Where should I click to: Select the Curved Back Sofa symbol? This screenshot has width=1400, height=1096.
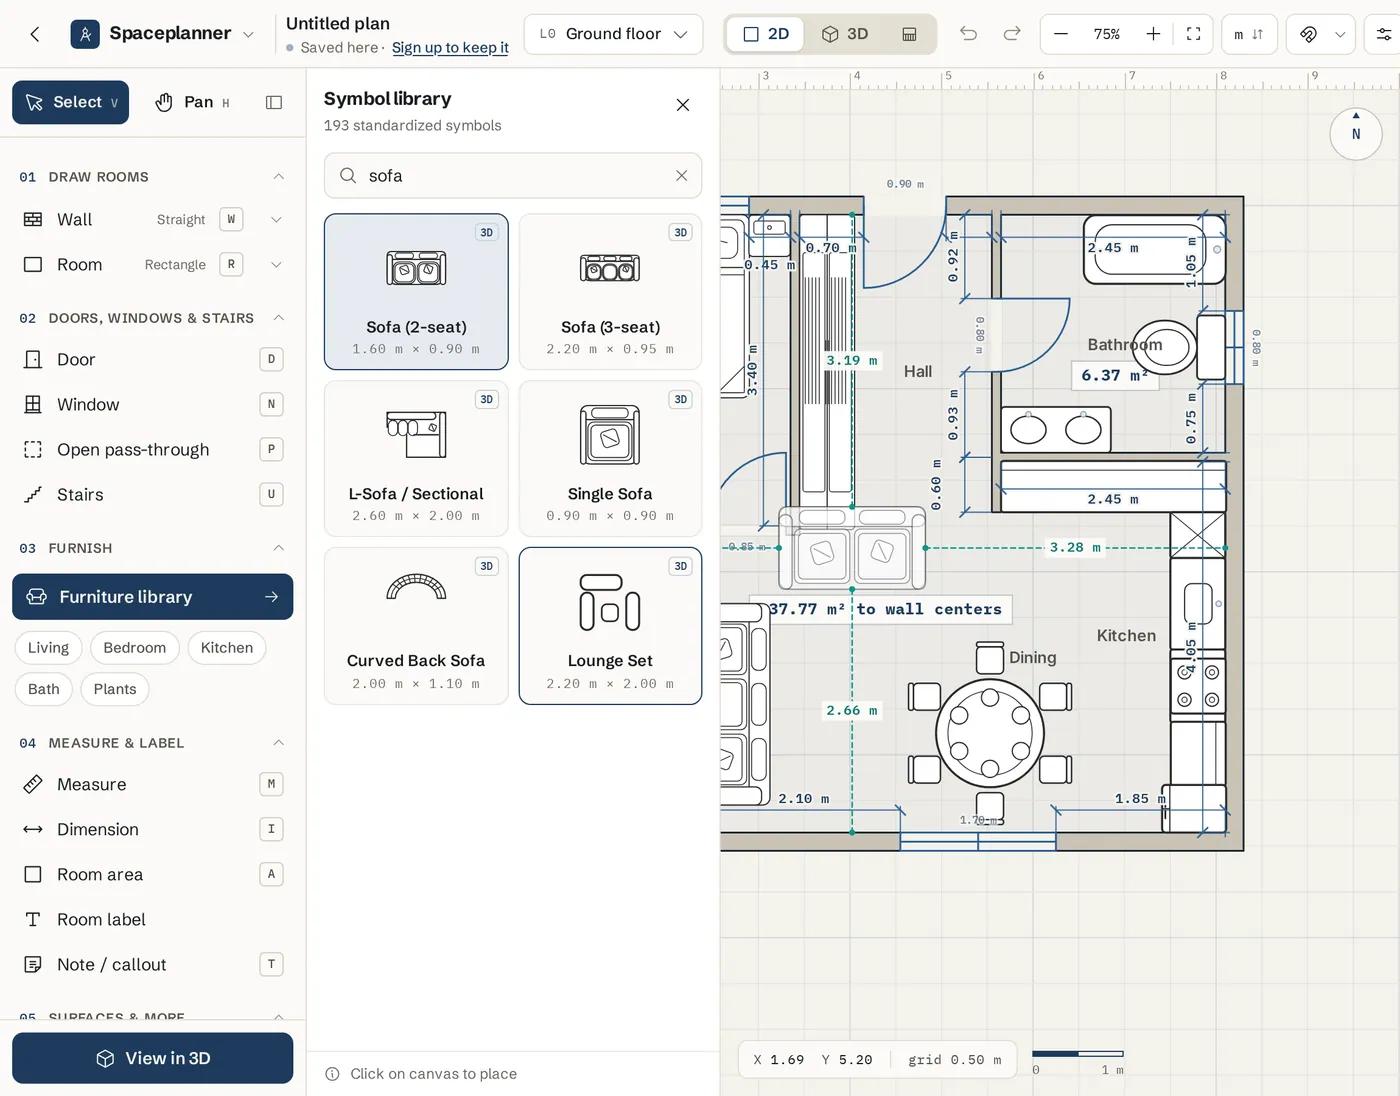(x=416, y=626)
